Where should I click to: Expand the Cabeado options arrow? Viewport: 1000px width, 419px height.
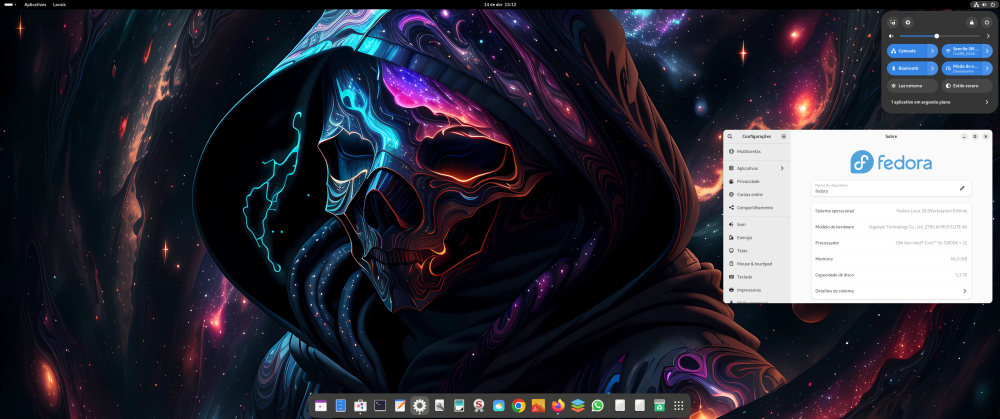point(933,51)
